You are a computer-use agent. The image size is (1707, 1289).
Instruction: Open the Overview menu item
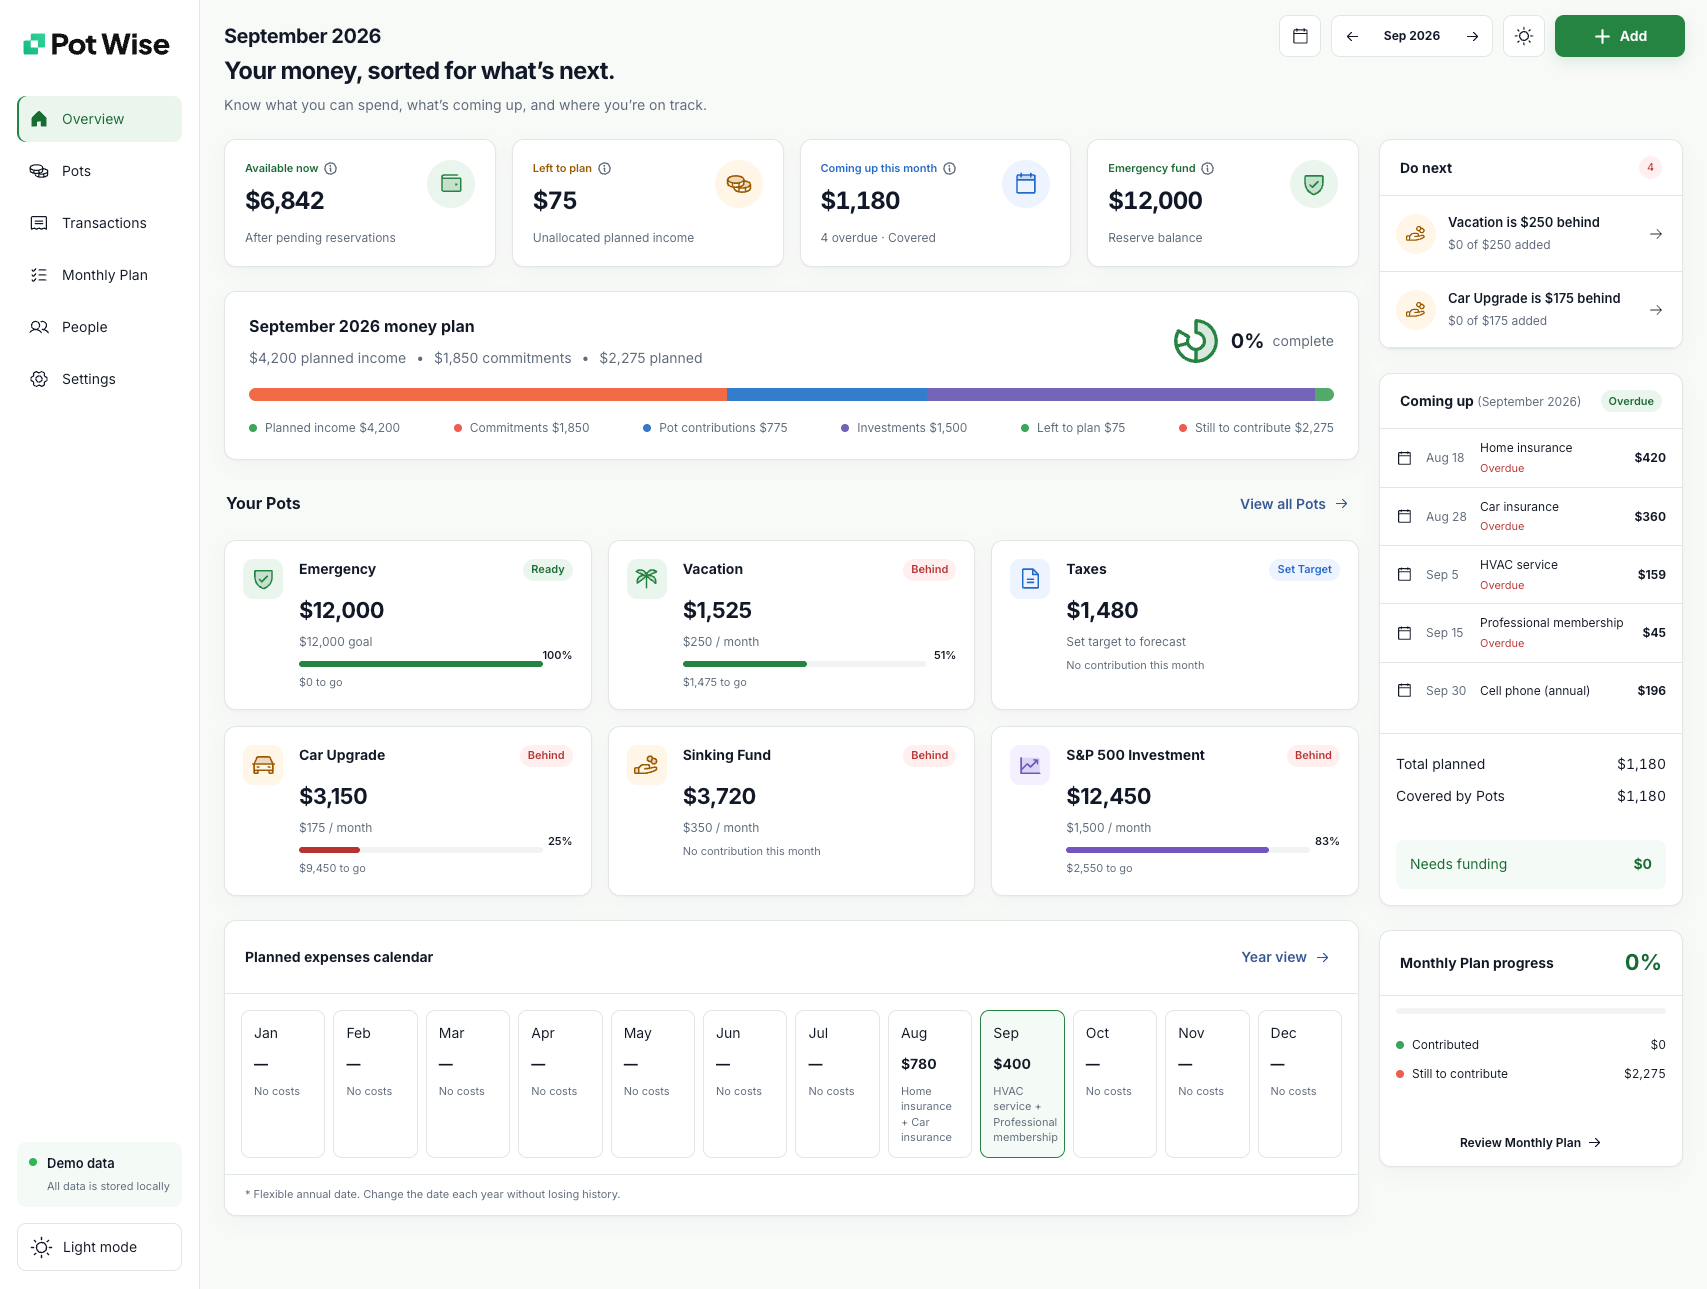tap(99, 119)
